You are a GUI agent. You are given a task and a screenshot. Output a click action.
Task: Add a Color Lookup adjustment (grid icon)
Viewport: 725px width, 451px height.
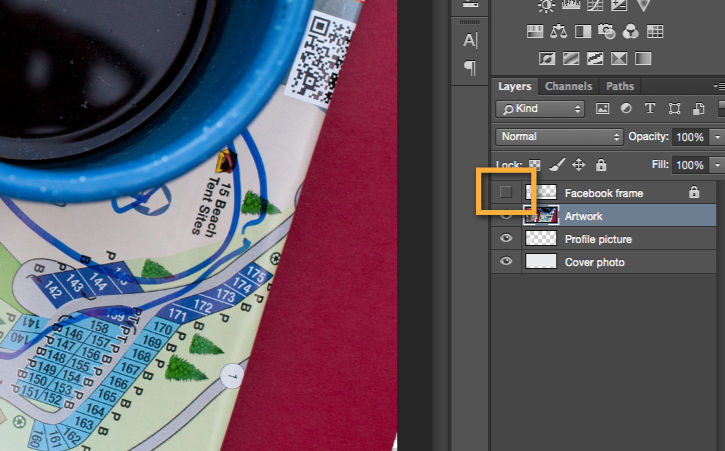tap(655, 31)
